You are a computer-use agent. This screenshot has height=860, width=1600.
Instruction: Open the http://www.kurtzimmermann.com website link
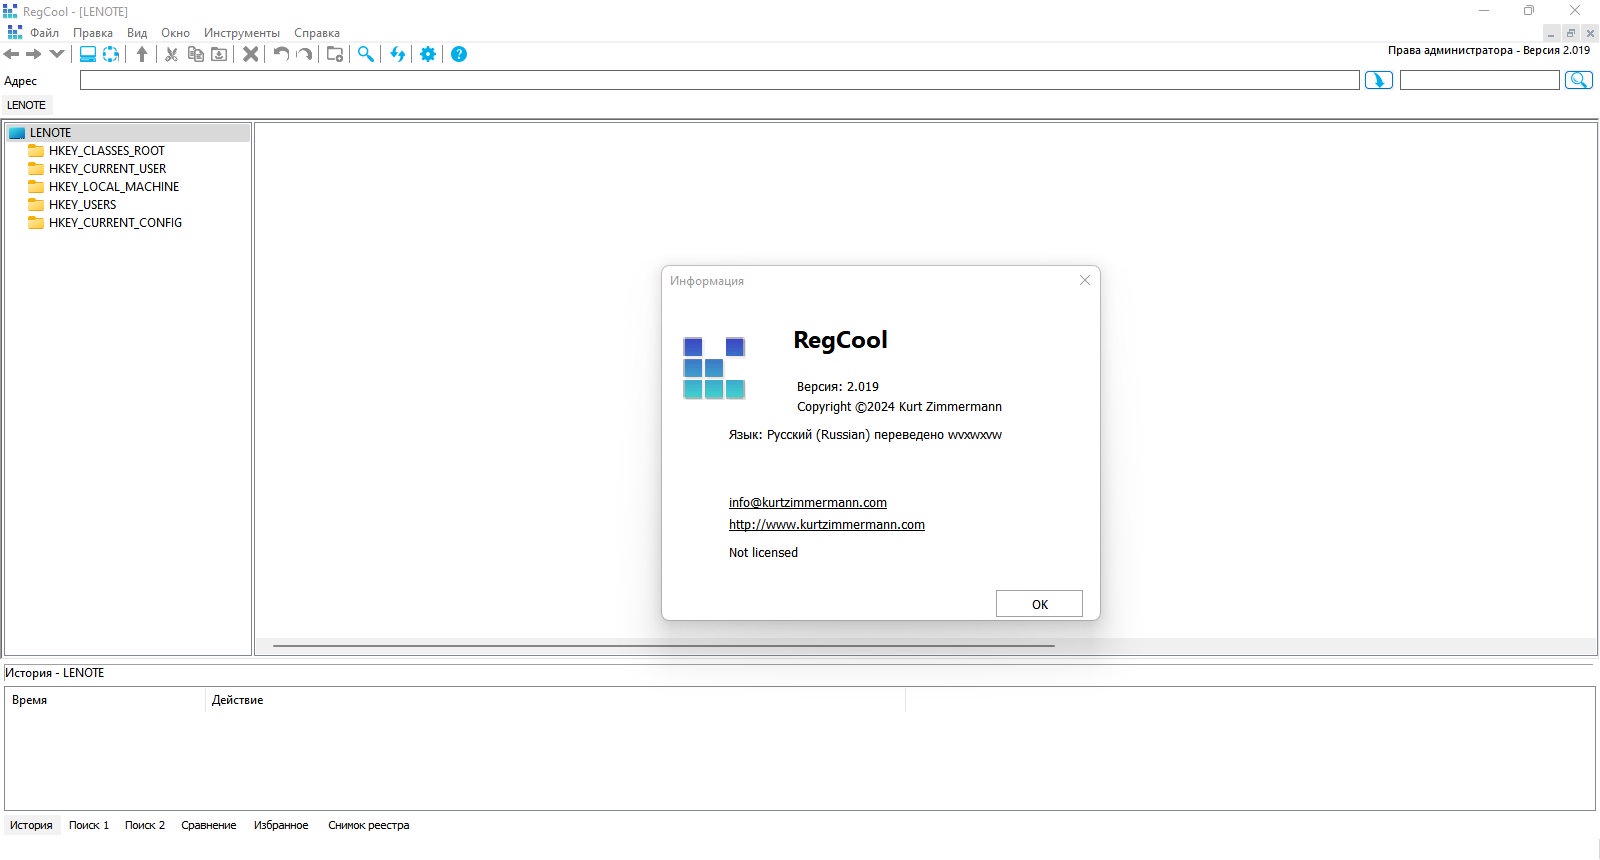point(827,525)
